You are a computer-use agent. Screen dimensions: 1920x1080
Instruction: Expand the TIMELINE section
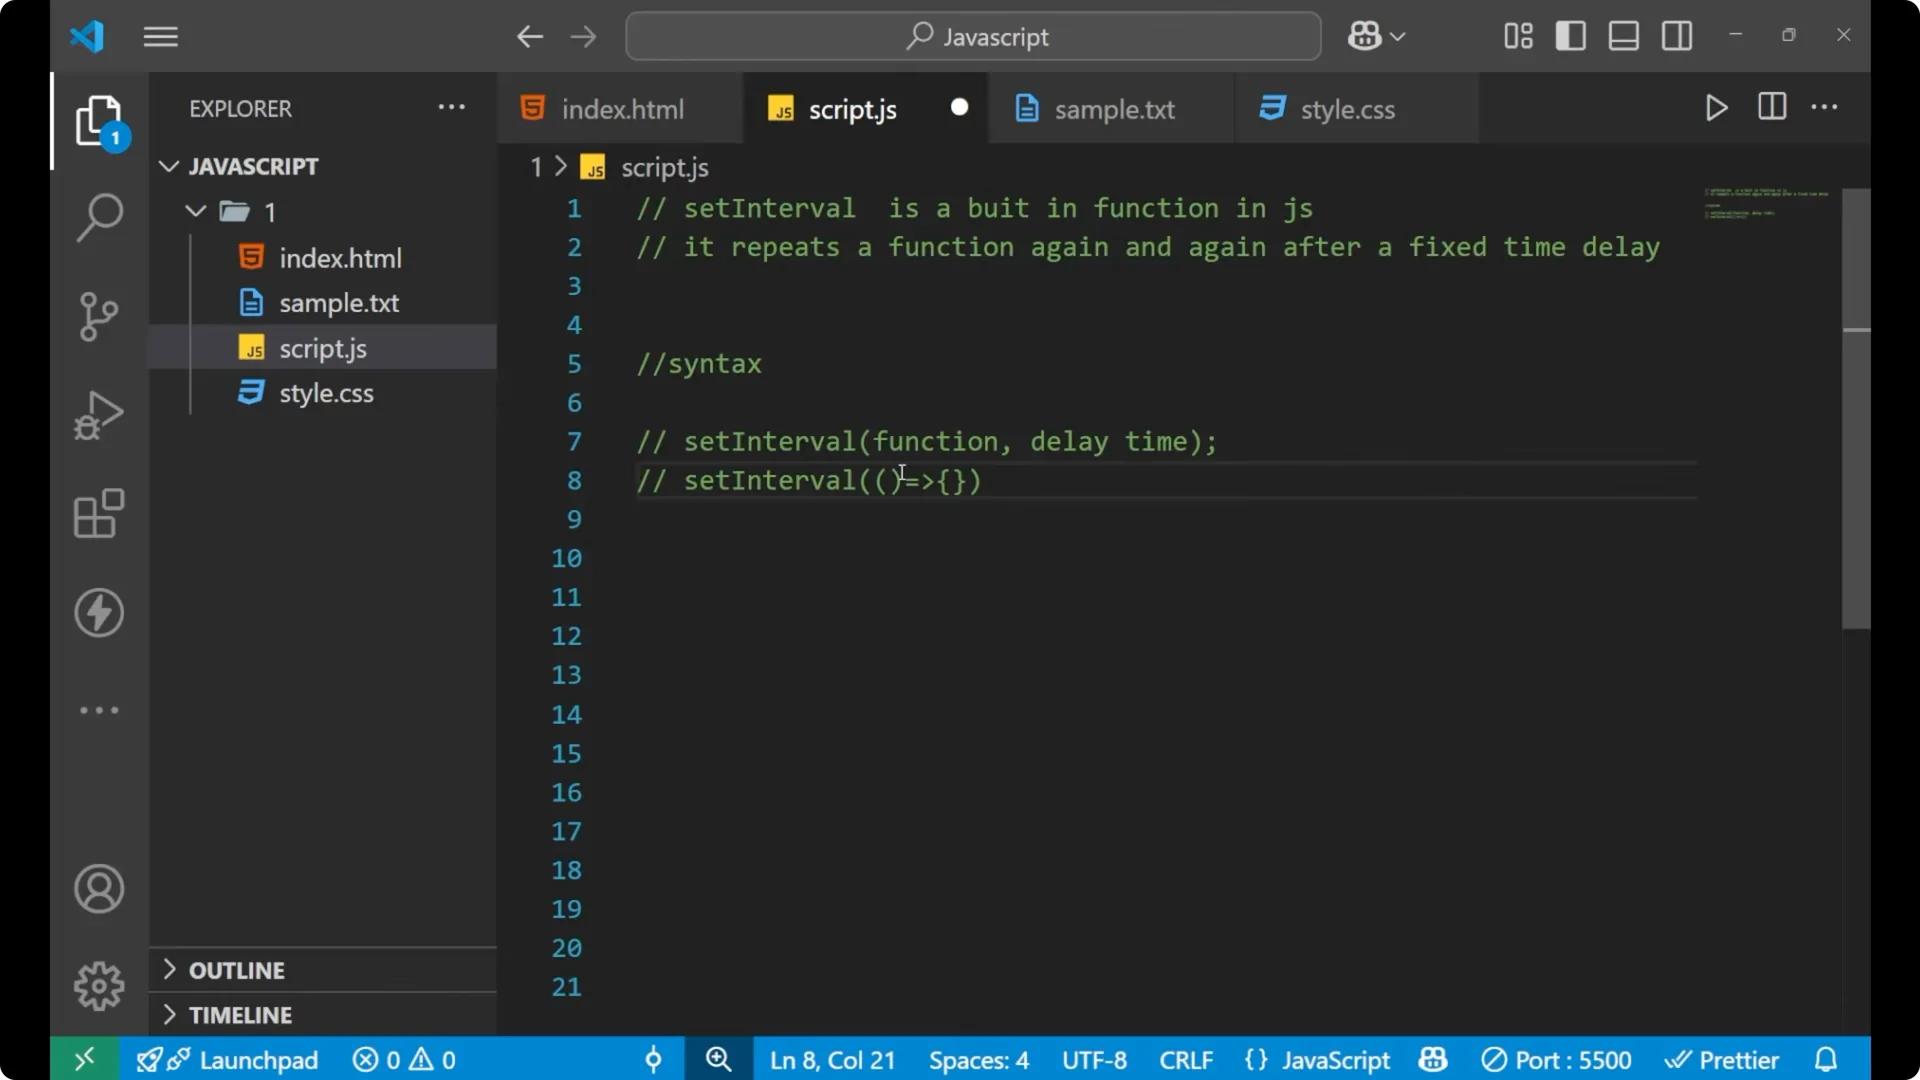point(241,1014)
